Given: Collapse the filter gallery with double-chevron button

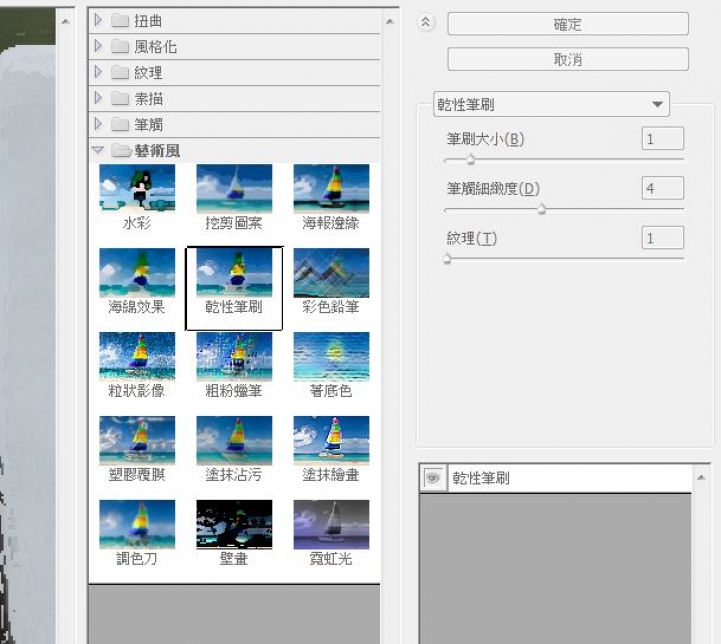Looking at the screenshot, I should pyautogui.click(x=426, y=22).
